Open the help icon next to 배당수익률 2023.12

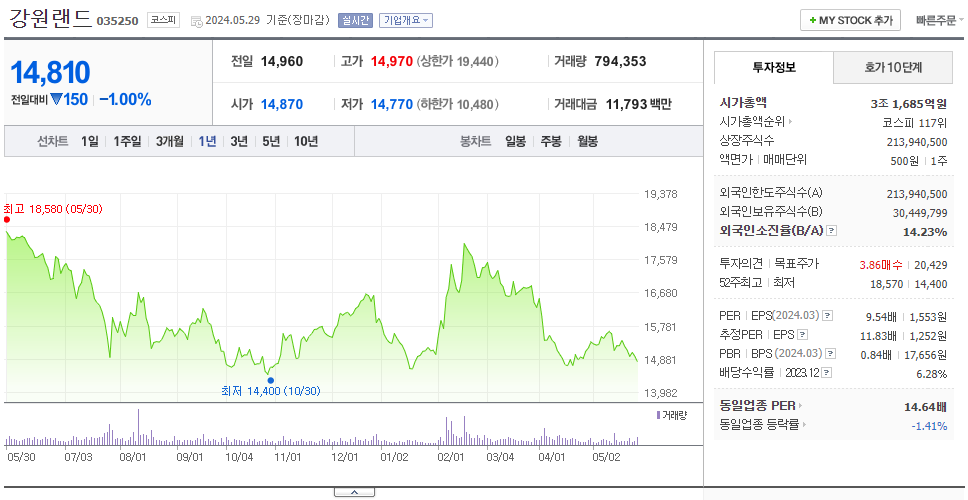(x=827, y=373)
